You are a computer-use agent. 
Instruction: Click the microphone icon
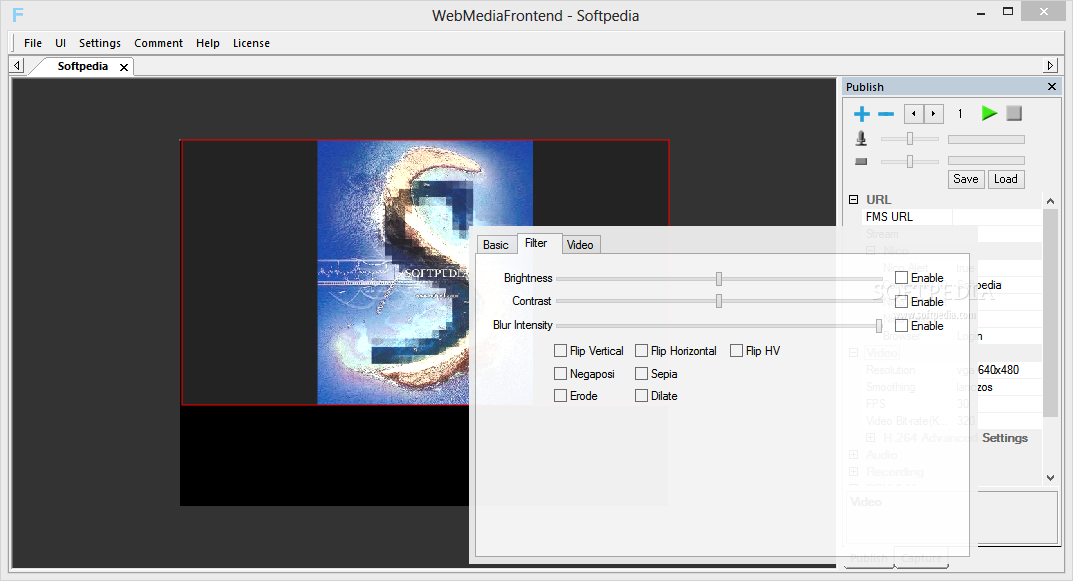[x=862, y=139]
